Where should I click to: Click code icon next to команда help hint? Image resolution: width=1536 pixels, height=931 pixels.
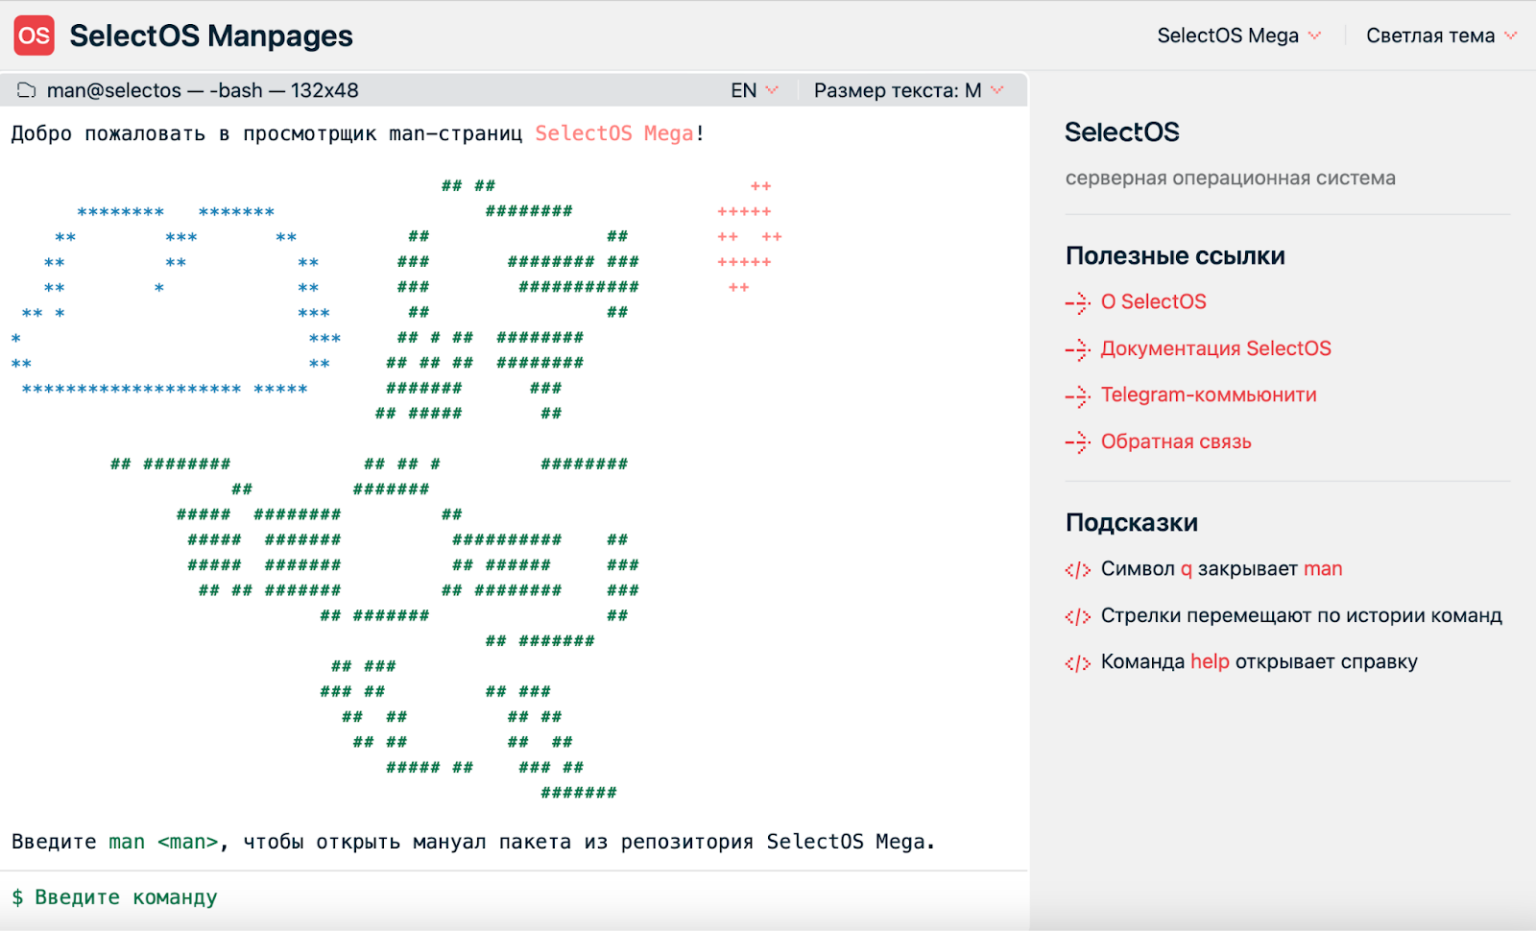tap(1078, 663)
